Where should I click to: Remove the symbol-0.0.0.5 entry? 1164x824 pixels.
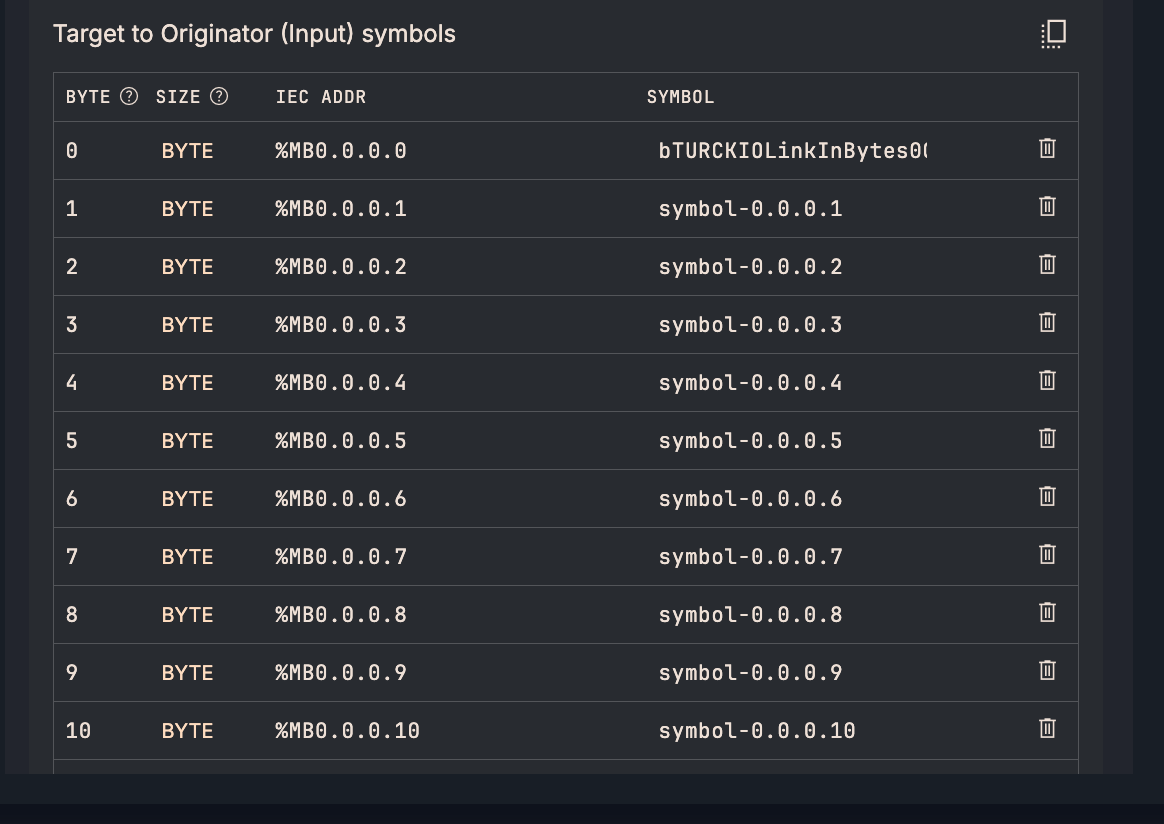1047,439
